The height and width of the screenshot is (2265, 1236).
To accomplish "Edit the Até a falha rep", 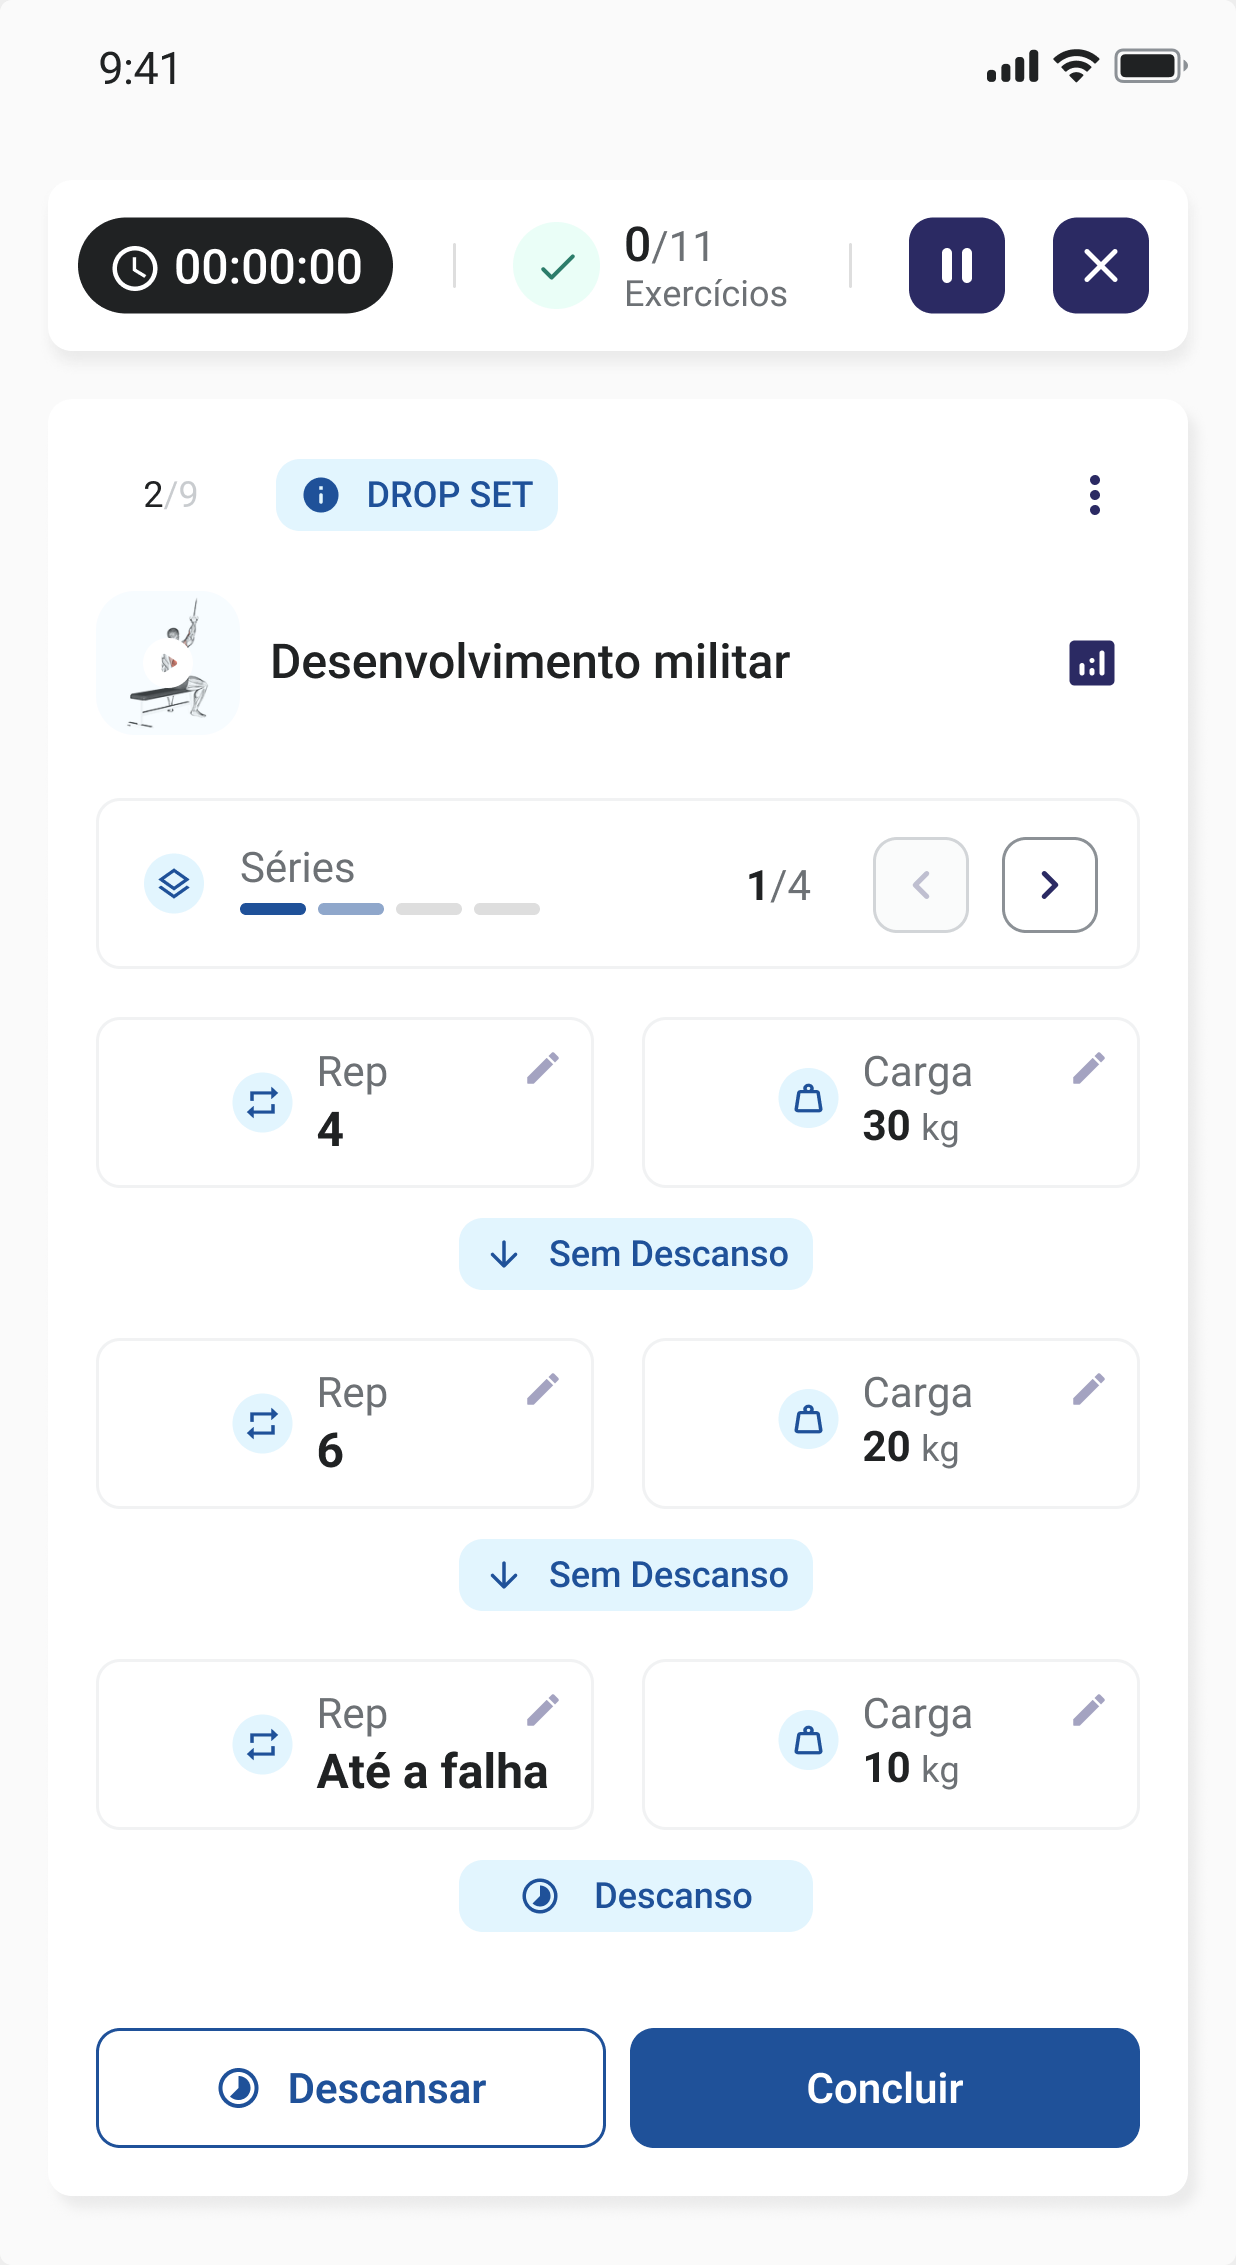I will (x=543, y=1710).
